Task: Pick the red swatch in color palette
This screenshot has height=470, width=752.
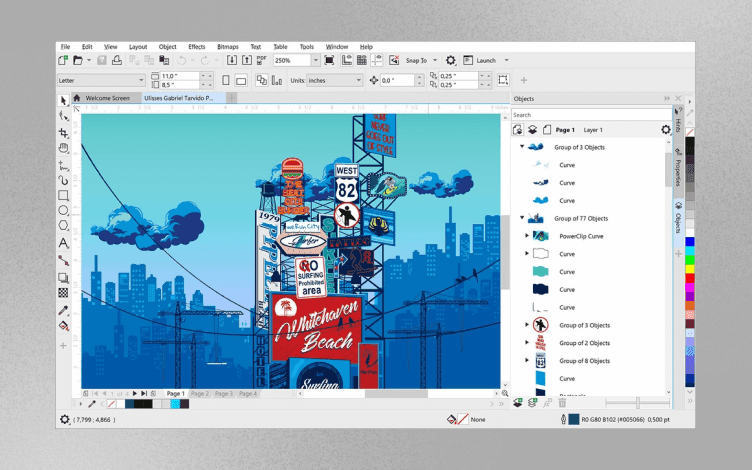Action: [690, 278]
